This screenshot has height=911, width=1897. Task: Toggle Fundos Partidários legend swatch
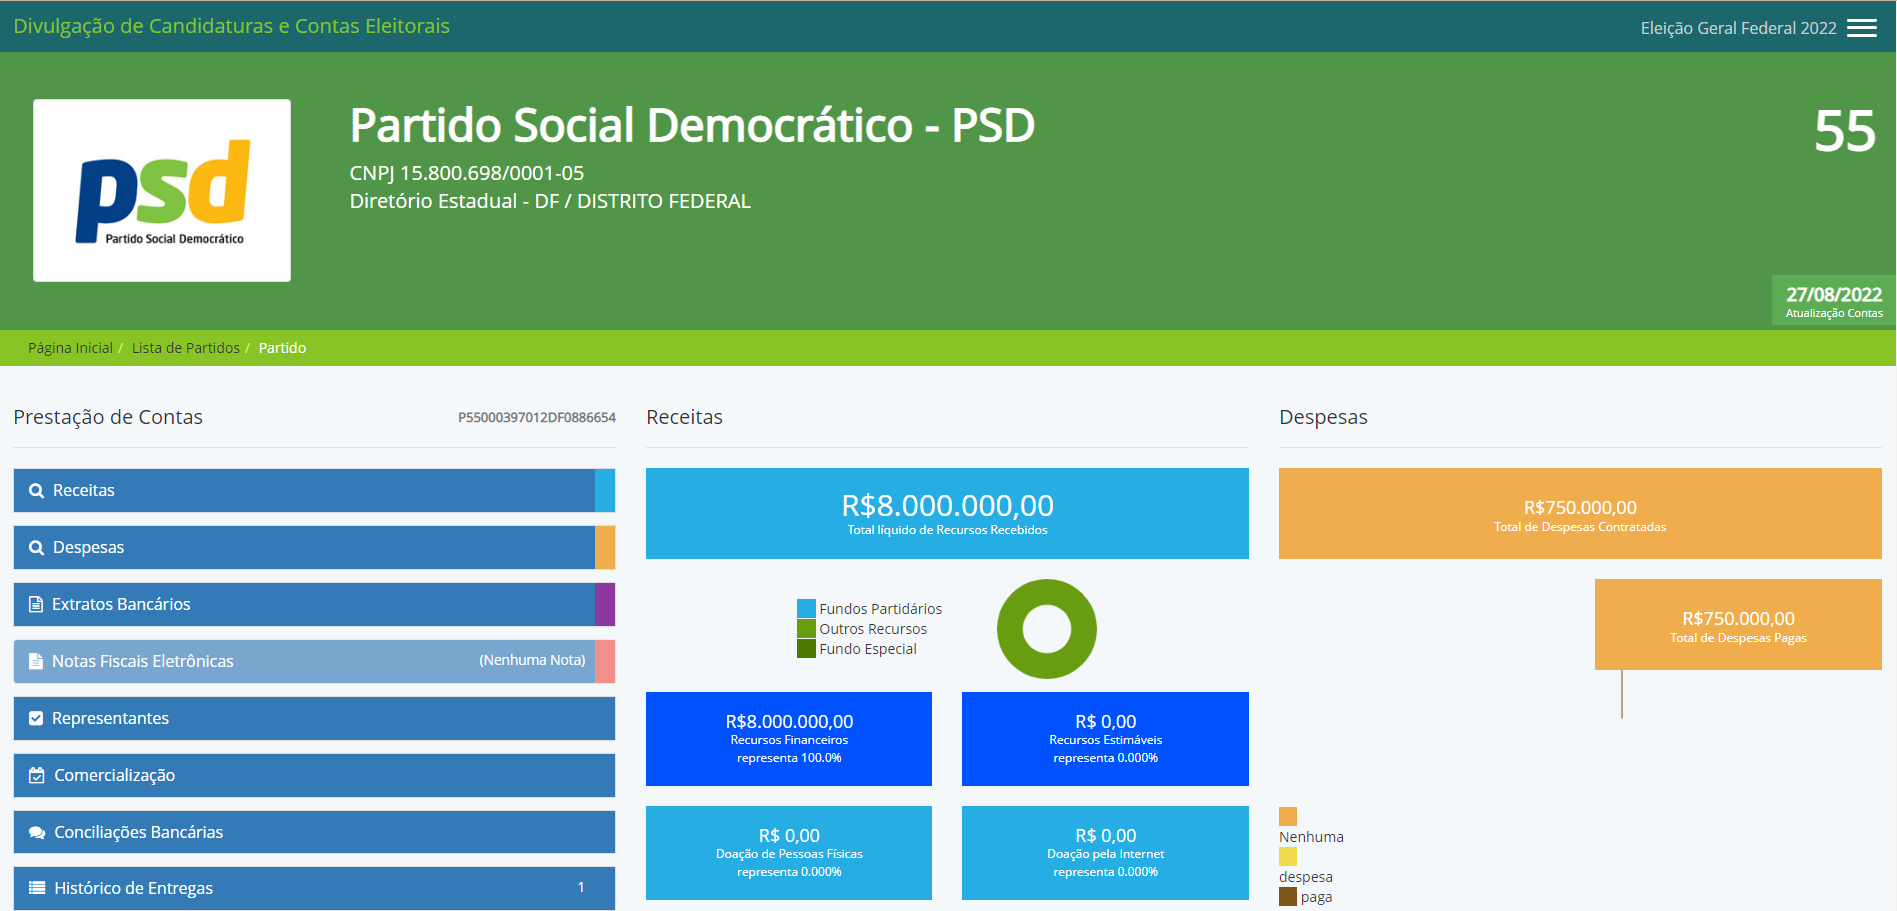point(806,609)
